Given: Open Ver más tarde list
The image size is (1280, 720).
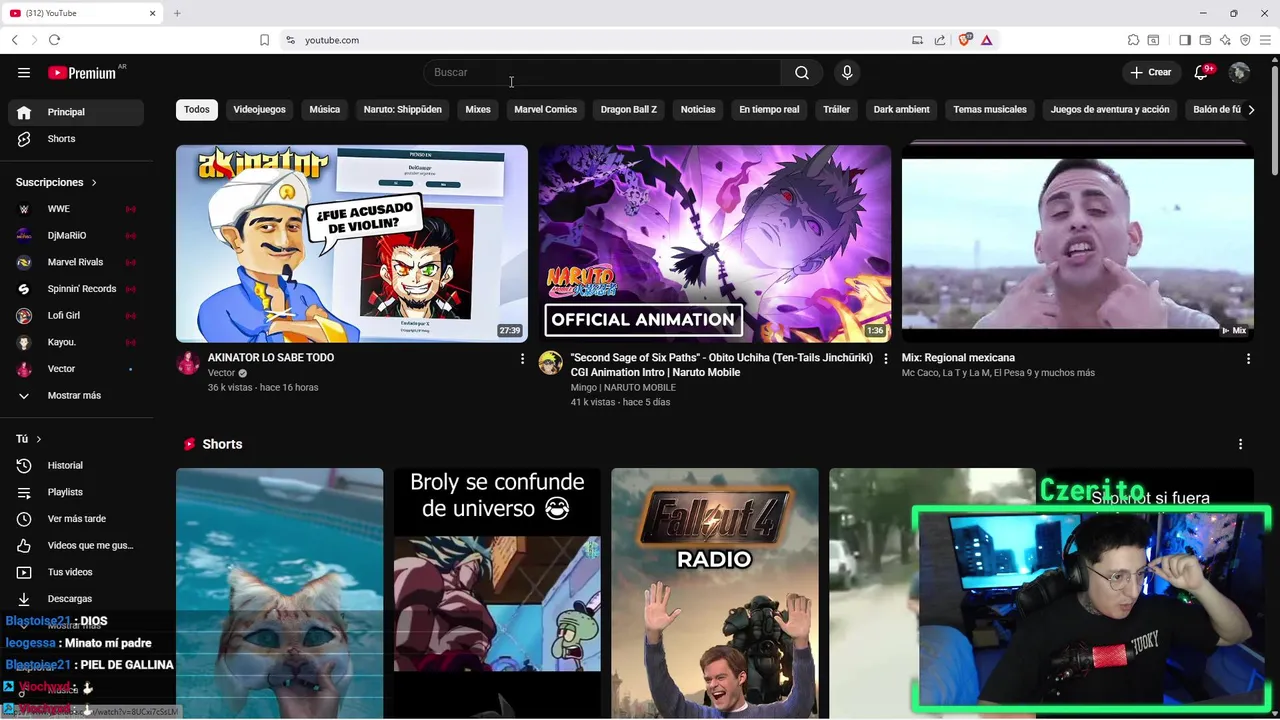Looking at the screenshot, I should click(x=76, y=519).
